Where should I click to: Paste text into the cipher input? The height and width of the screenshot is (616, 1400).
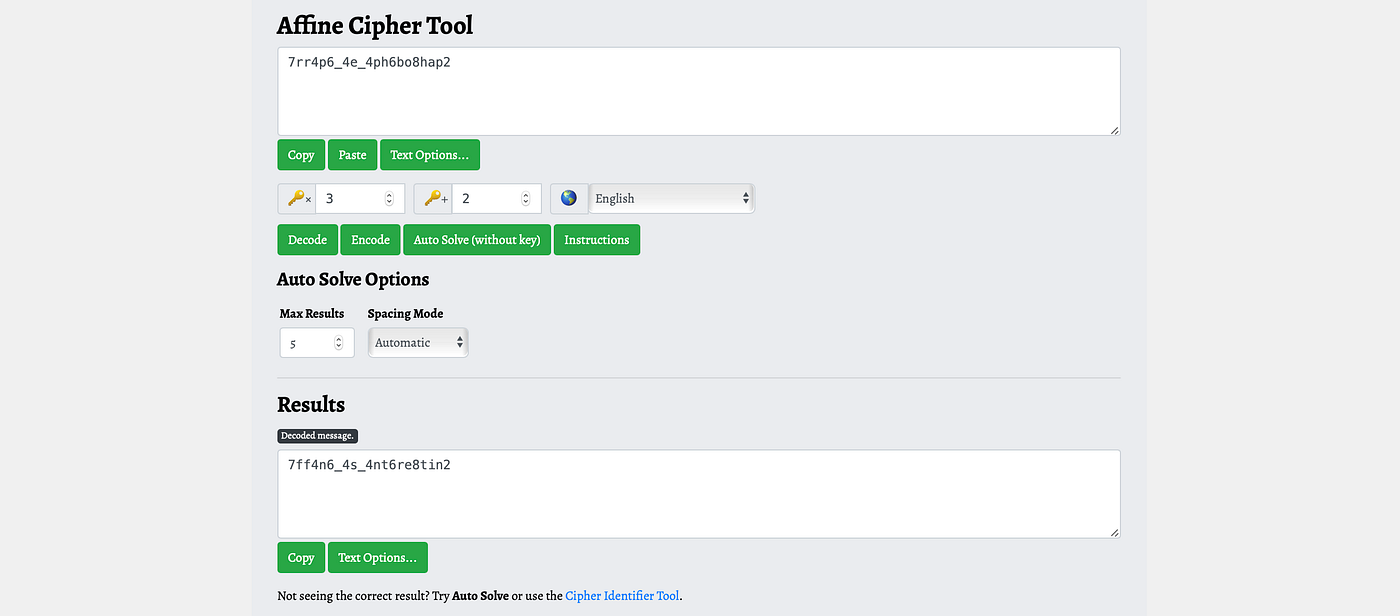pos(352,154)
